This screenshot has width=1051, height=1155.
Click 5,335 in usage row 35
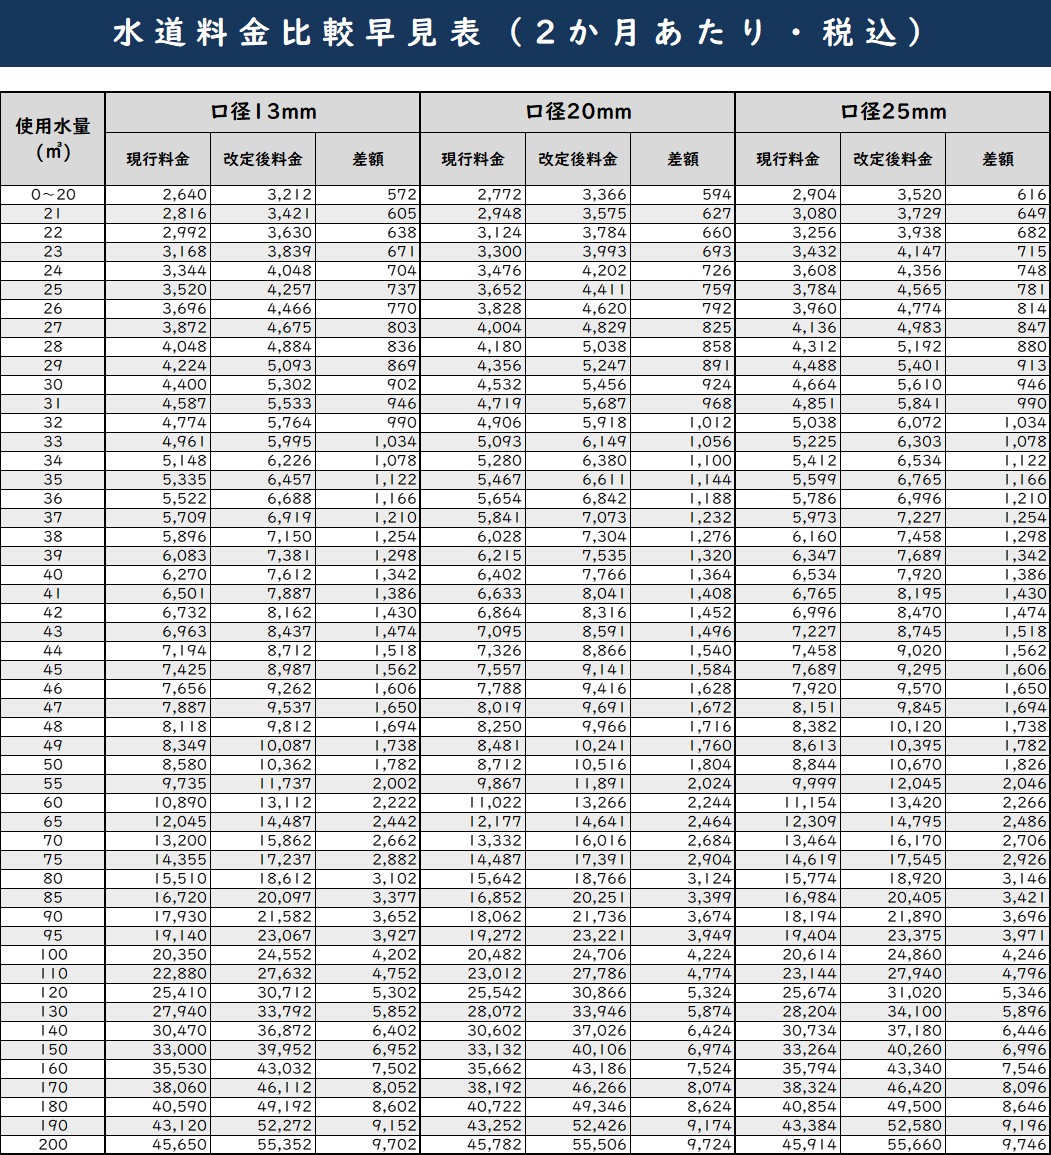(x=185, y=480)
